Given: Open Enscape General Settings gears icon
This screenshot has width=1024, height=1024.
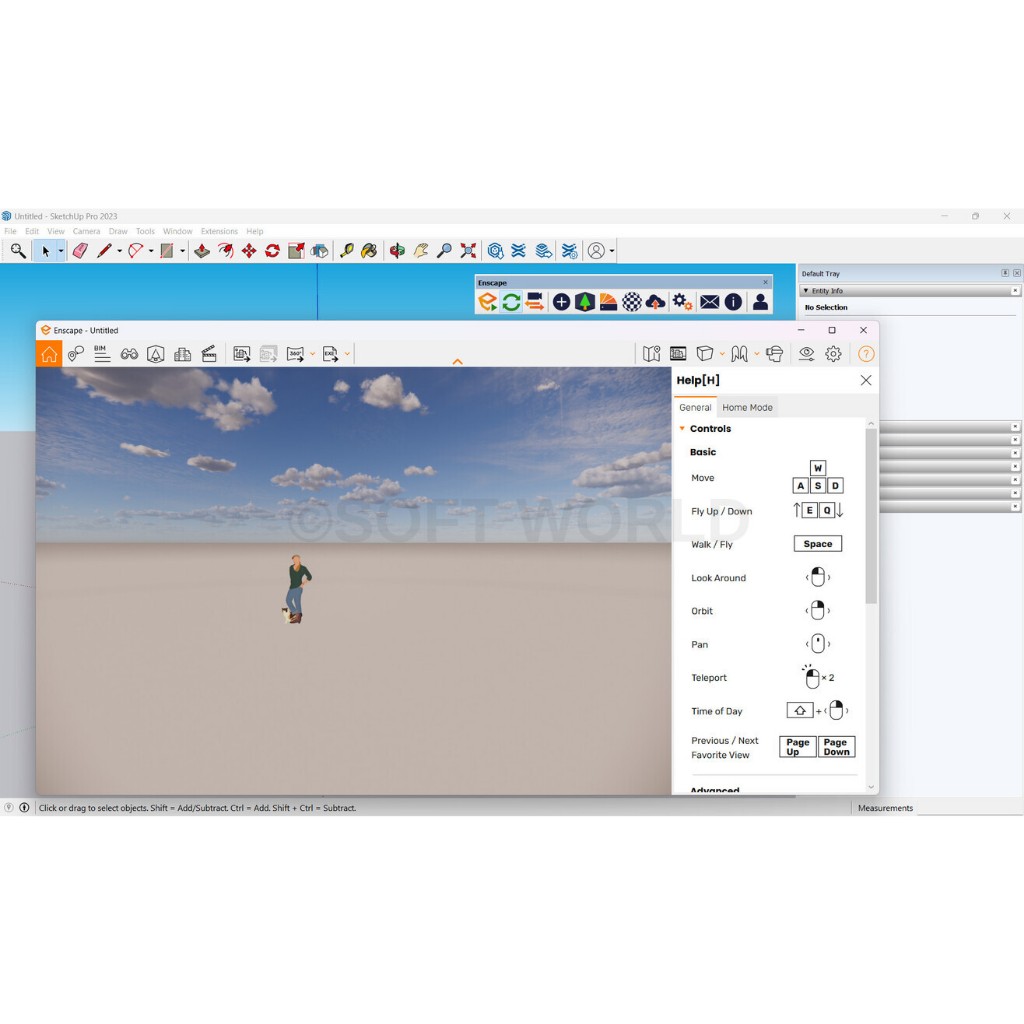Looking at the screenshot, I should (x=682, y=302).
